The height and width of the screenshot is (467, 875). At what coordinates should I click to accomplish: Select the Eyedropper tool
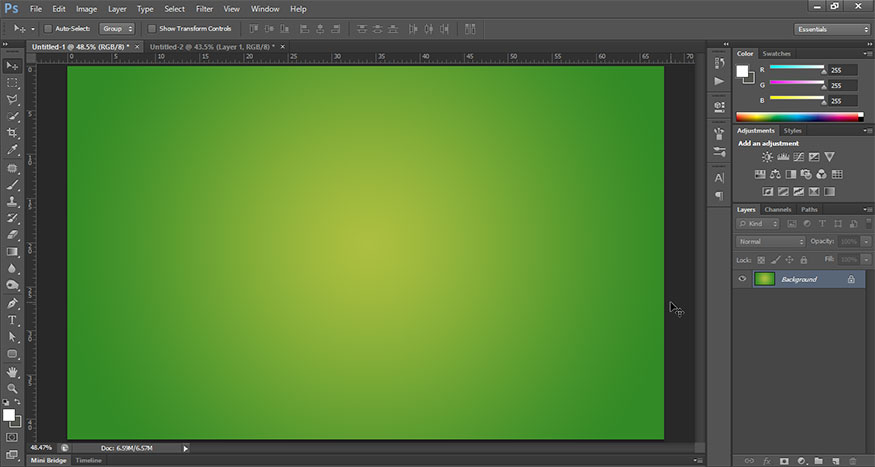(12, 150)
